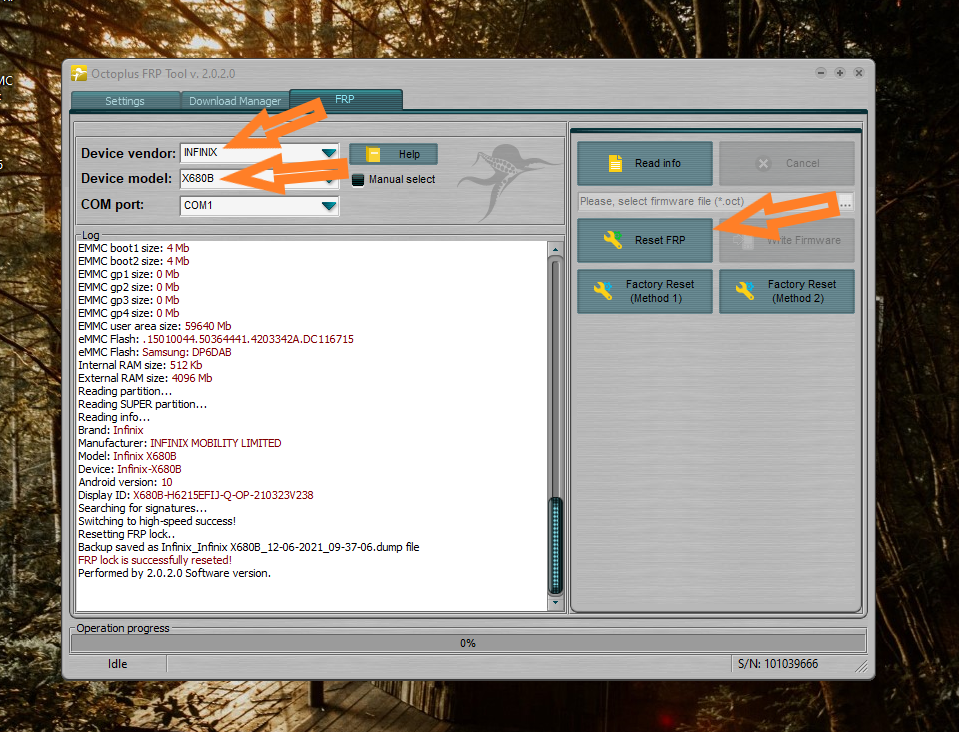
Task: Click the Display ID value in the log
Action: [x=223, y=495]
